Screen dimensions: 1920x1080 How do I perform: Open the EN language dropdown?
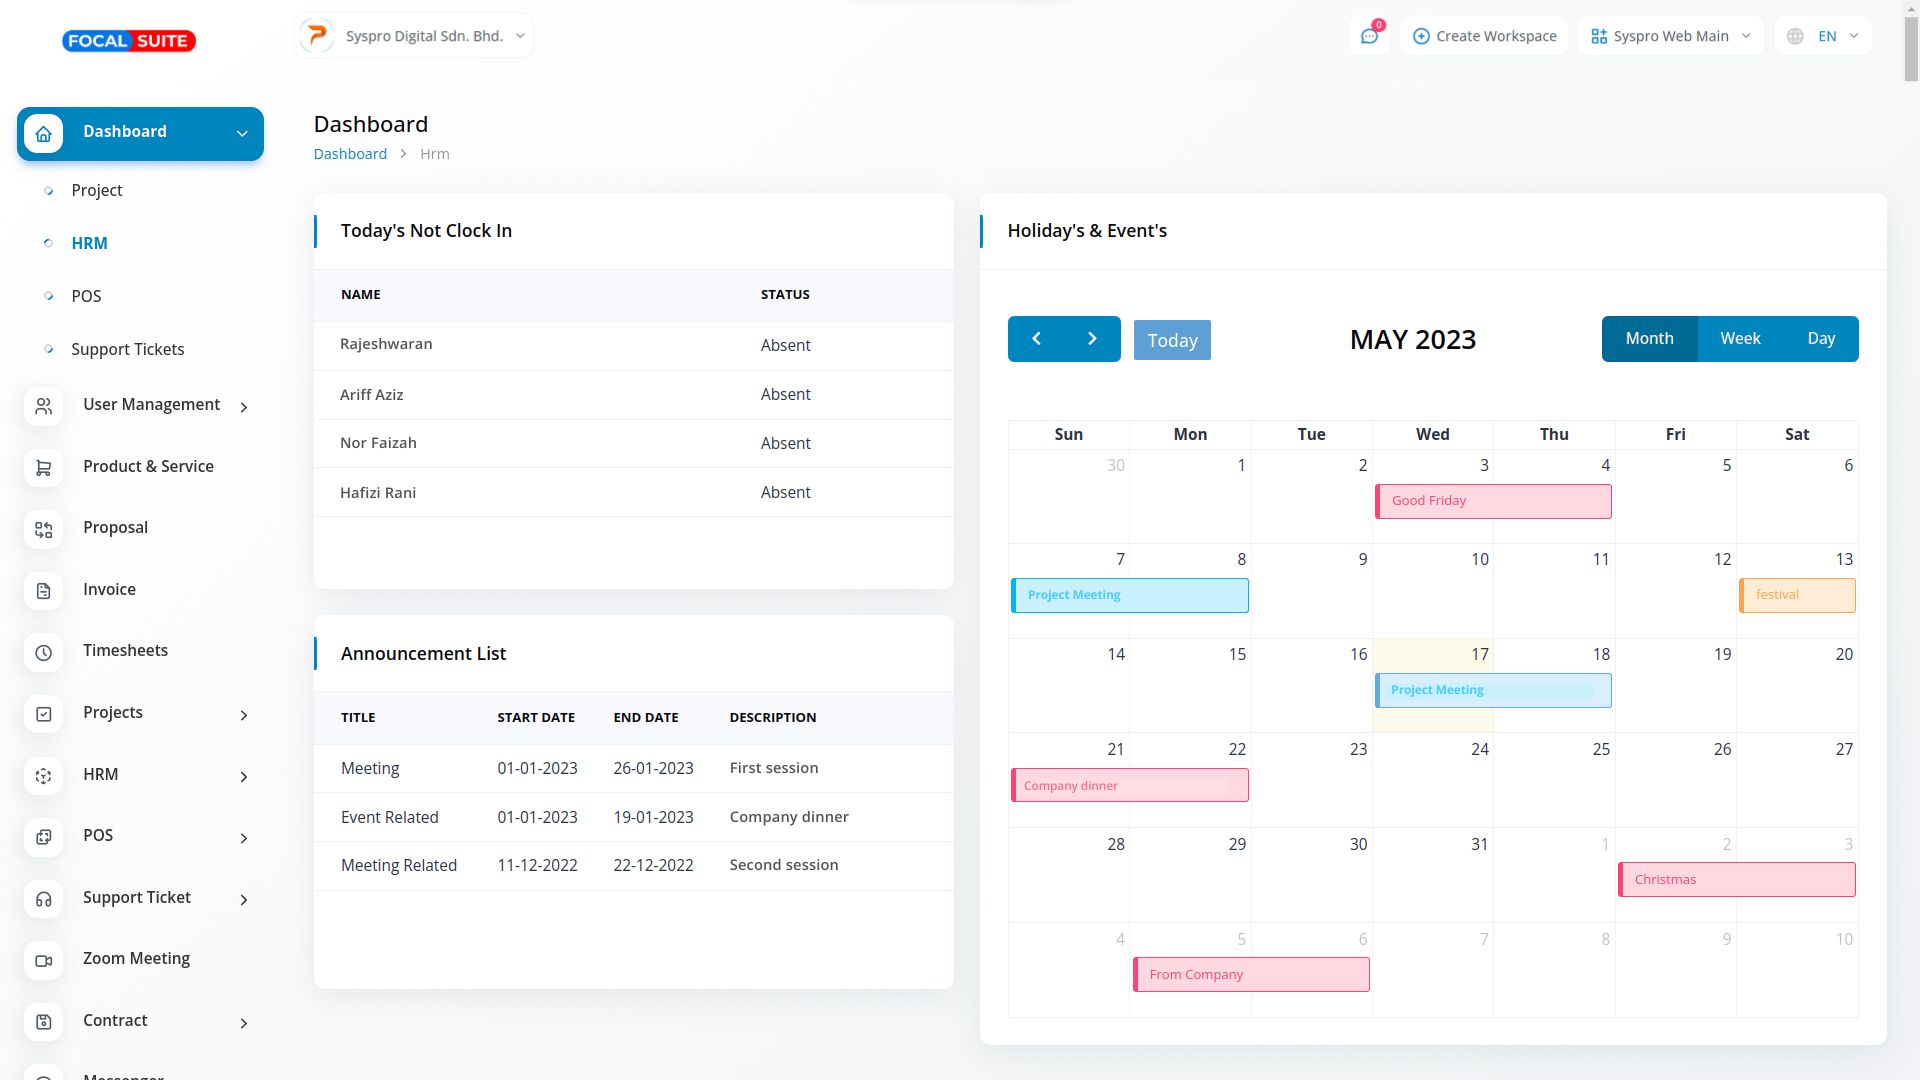(x=1824, y=36)
